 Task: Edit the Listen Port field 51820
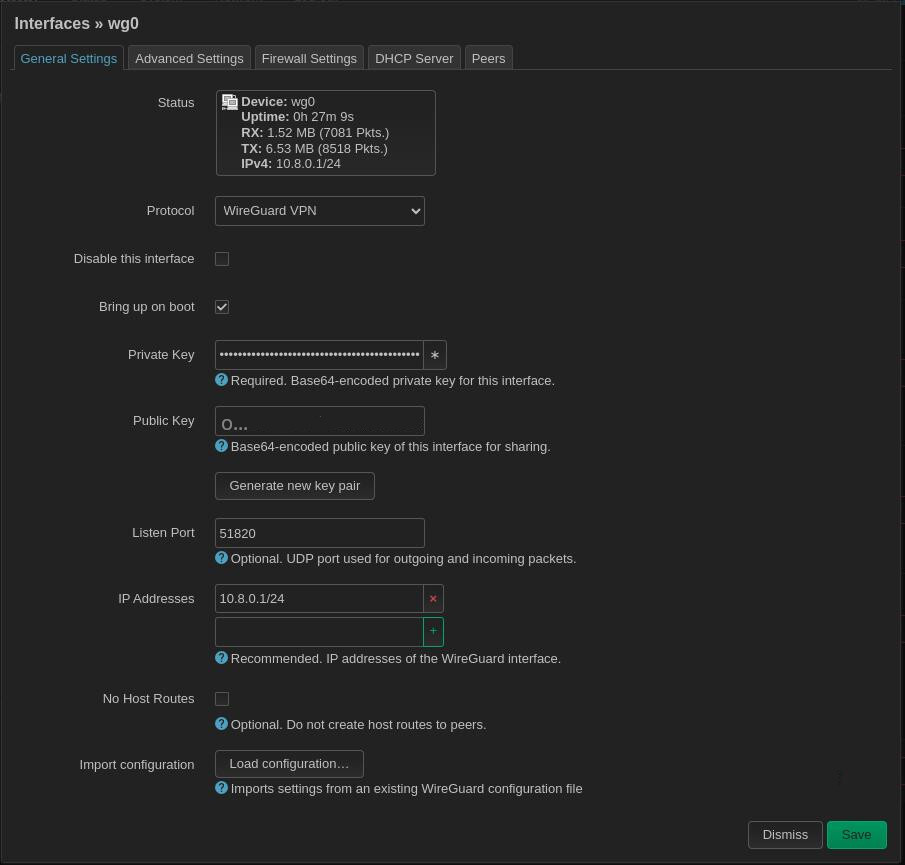pos(320,533)
